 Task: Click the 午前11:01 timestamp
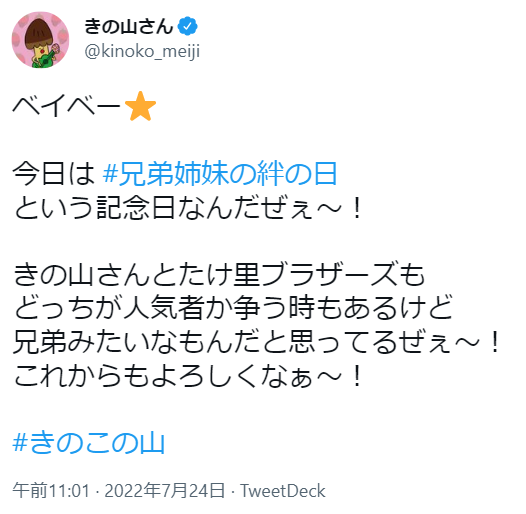pyautogui.click(x=51, y=491)
